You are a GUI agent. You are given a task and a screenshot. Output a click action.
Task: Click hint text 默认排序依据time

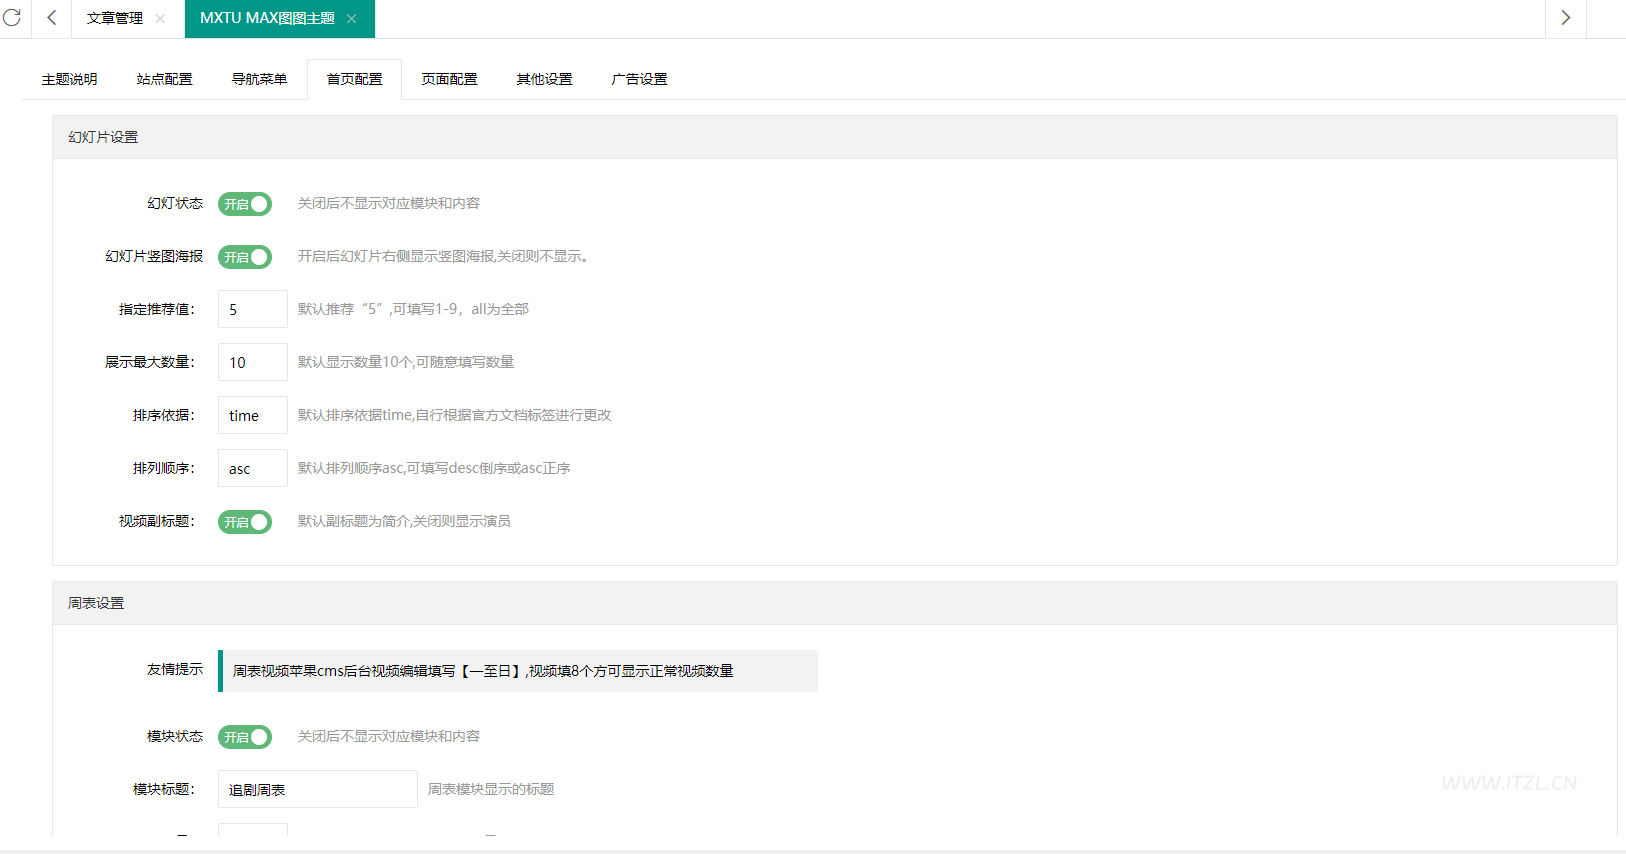click(x=454, y=415)
